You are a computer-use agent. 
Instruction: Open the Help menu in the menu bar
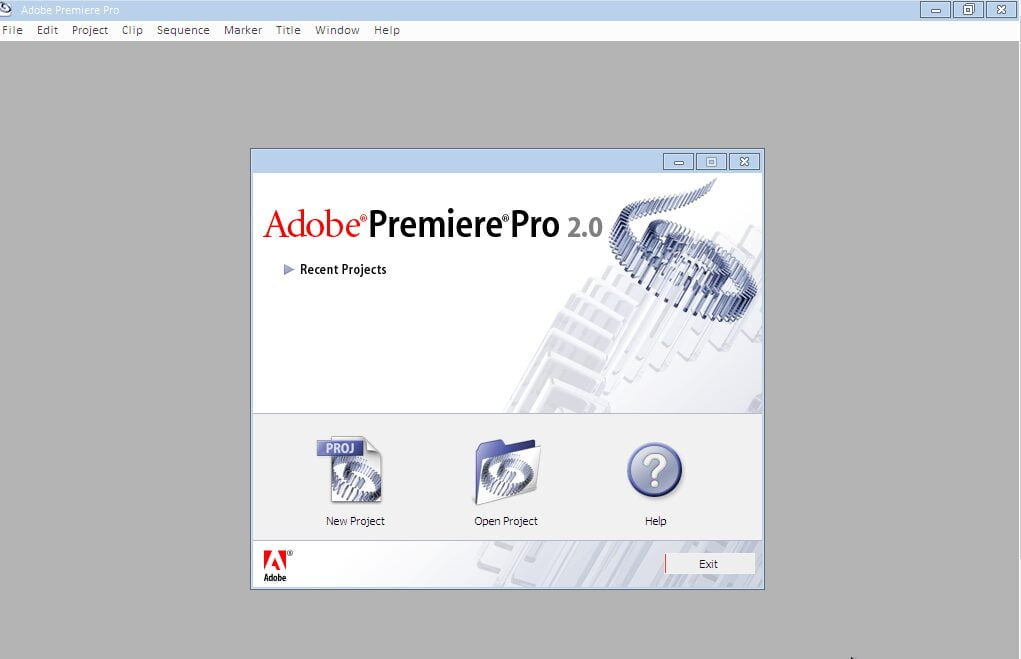click(x=387, y=30)
